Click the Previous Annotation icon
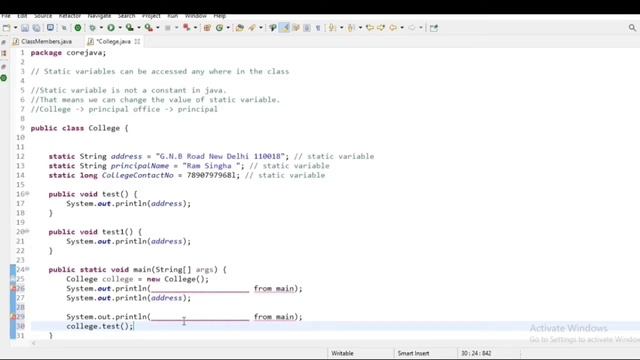This screenshot has width=640, height=360. click(x=351, y=28)
